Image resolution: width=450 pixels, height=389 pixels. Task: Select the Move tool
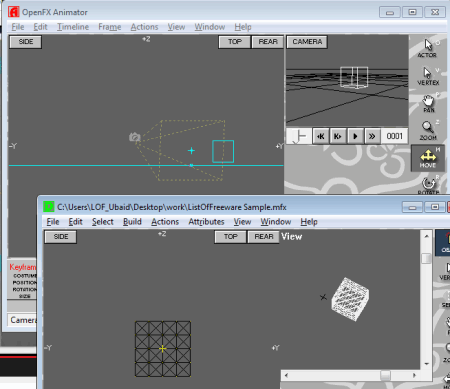click(428, 158)
